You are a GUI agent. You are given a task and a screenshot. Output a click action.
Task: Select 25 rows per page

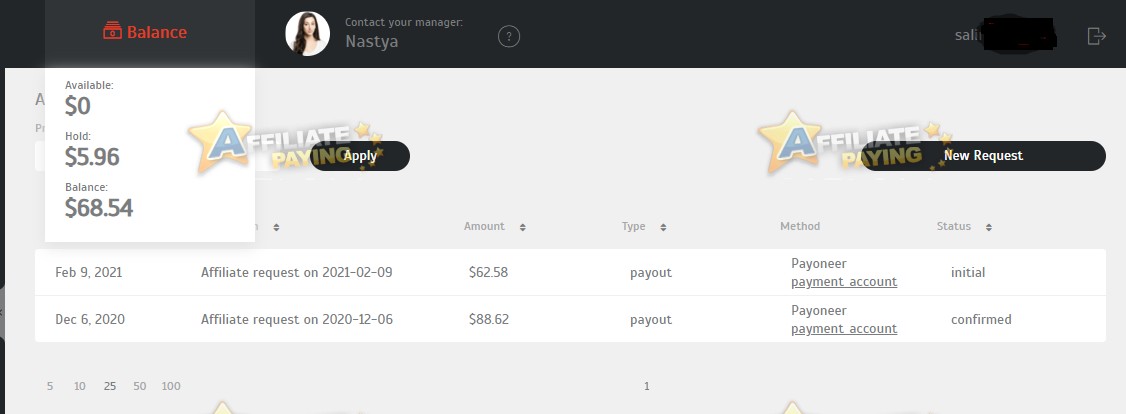pos(110,386)
